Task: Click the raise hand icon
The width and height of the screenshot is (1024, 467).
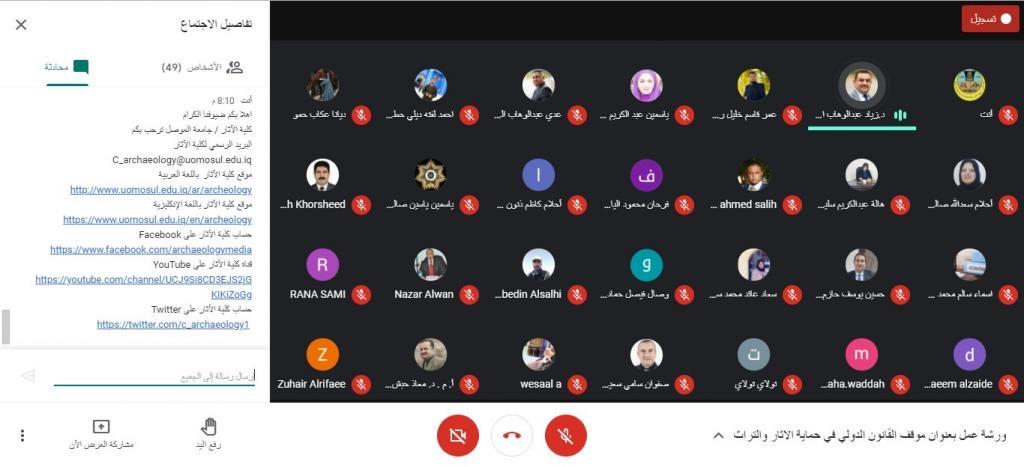Action: (x=209, y=428)
